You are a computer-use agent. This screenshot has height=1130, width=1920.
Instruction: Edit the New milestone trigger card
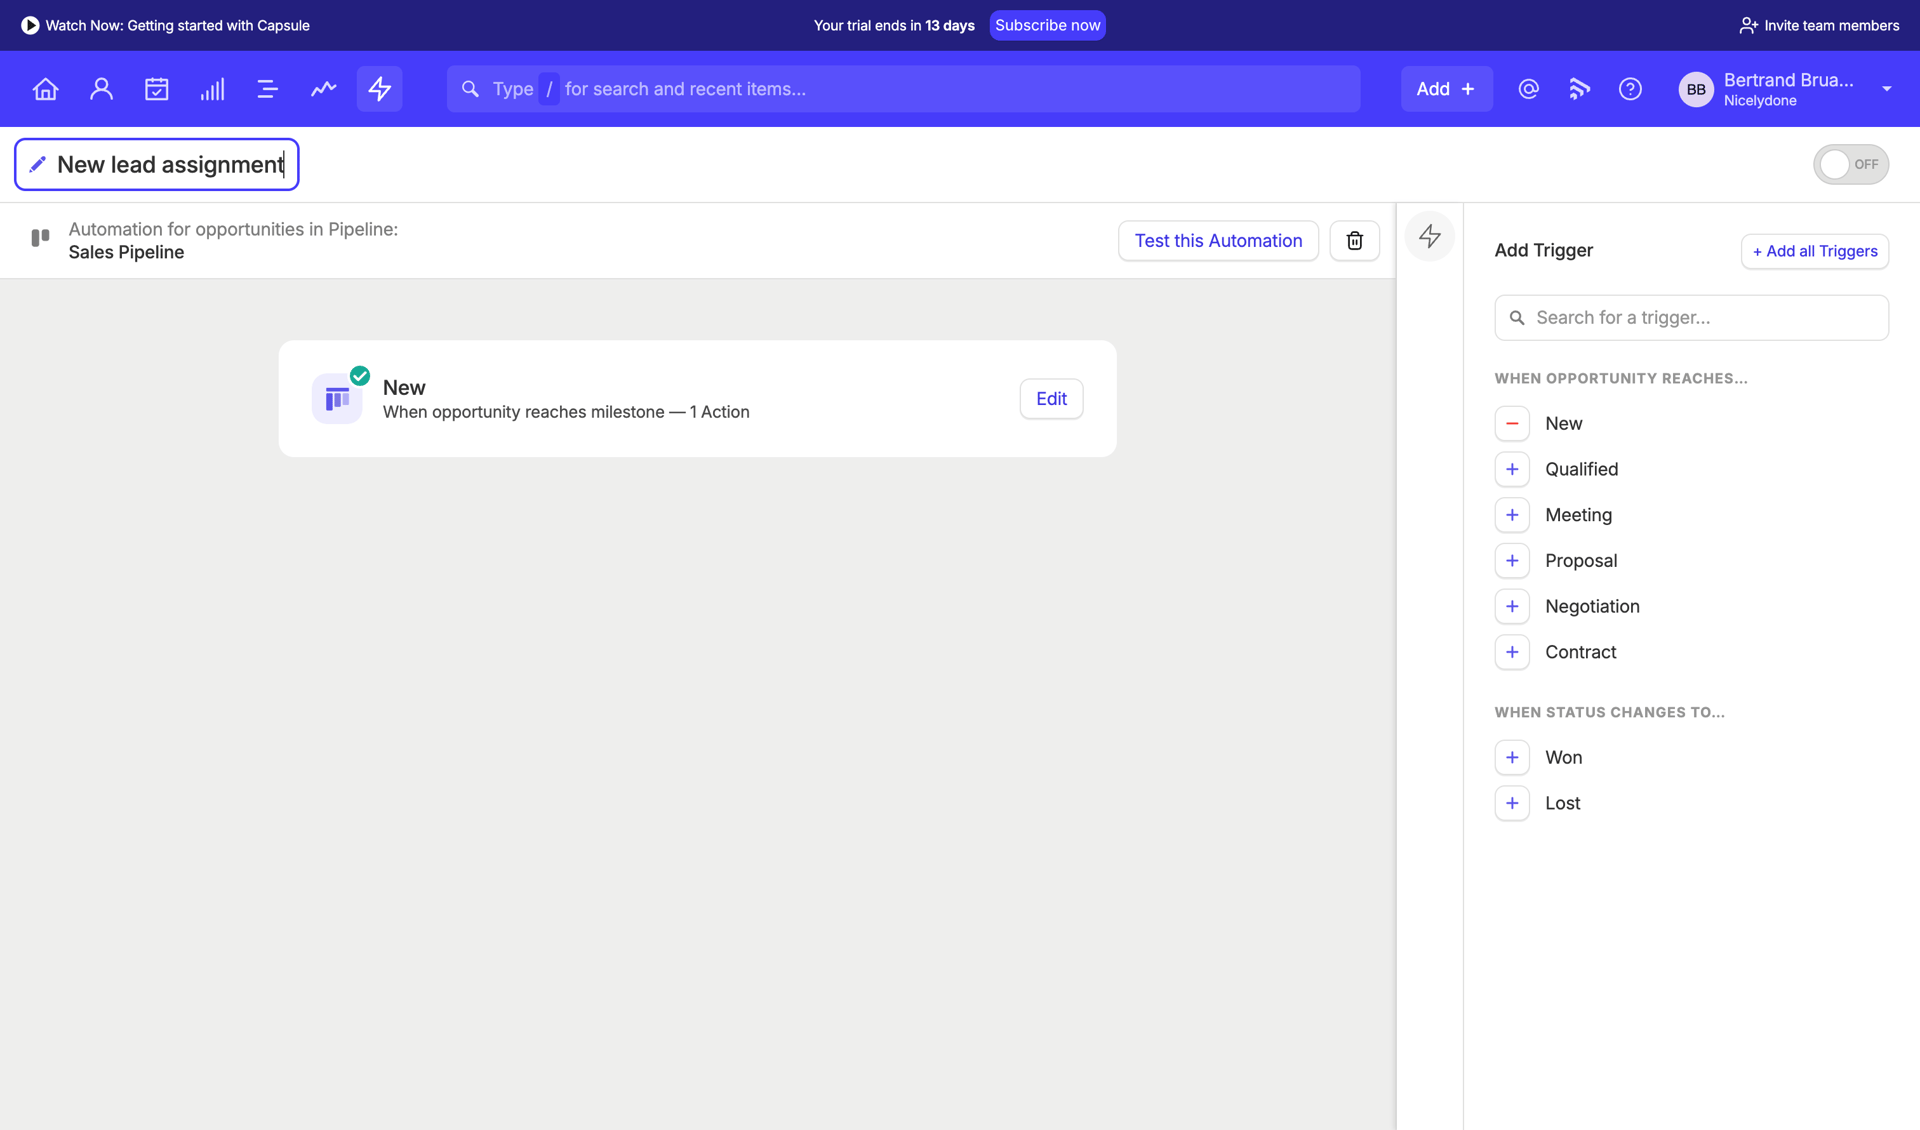(x=1051, y=398)
